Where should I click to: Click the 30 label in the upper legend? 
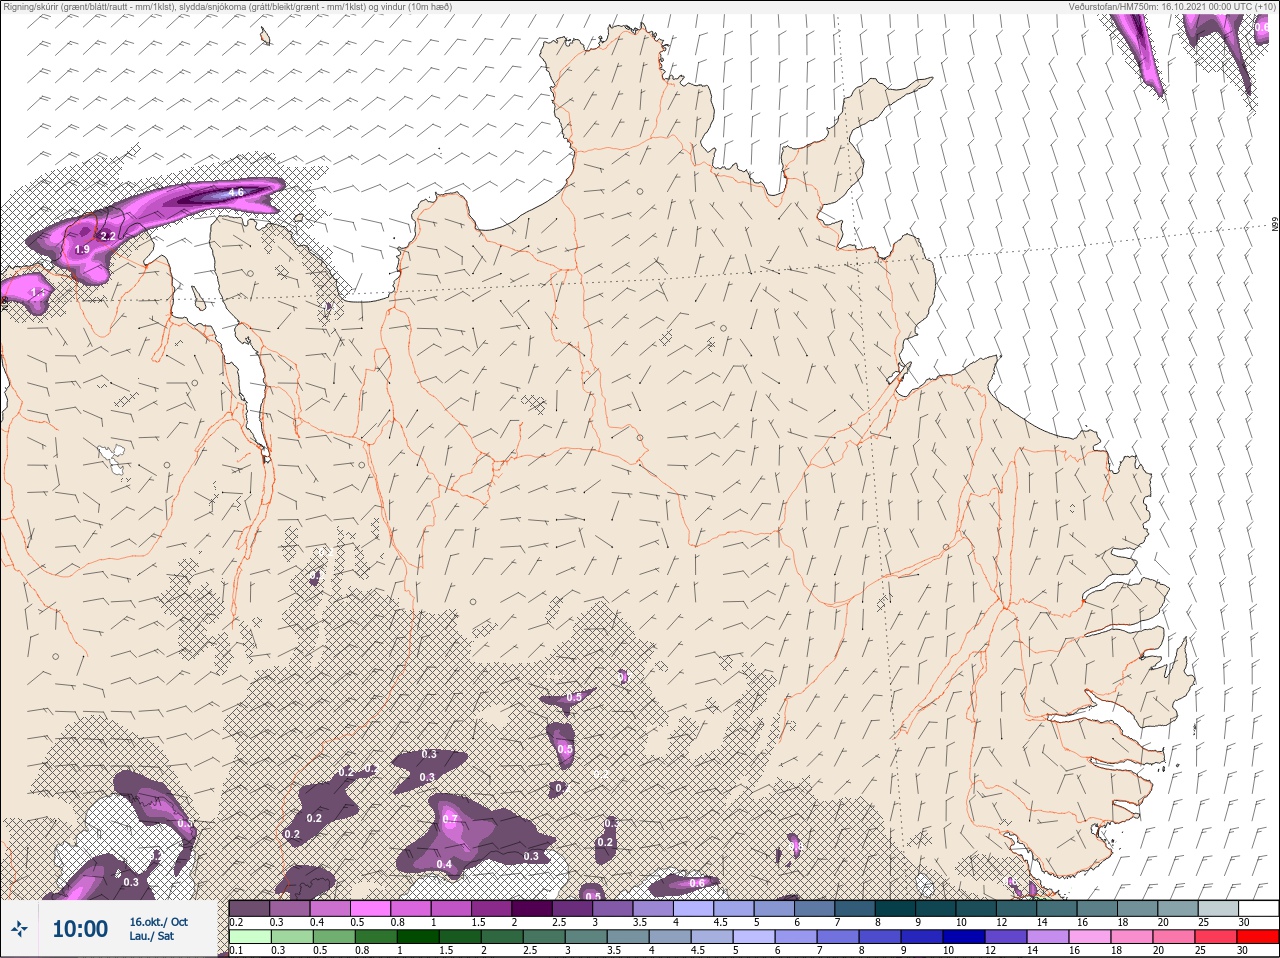coord(1244,922)
